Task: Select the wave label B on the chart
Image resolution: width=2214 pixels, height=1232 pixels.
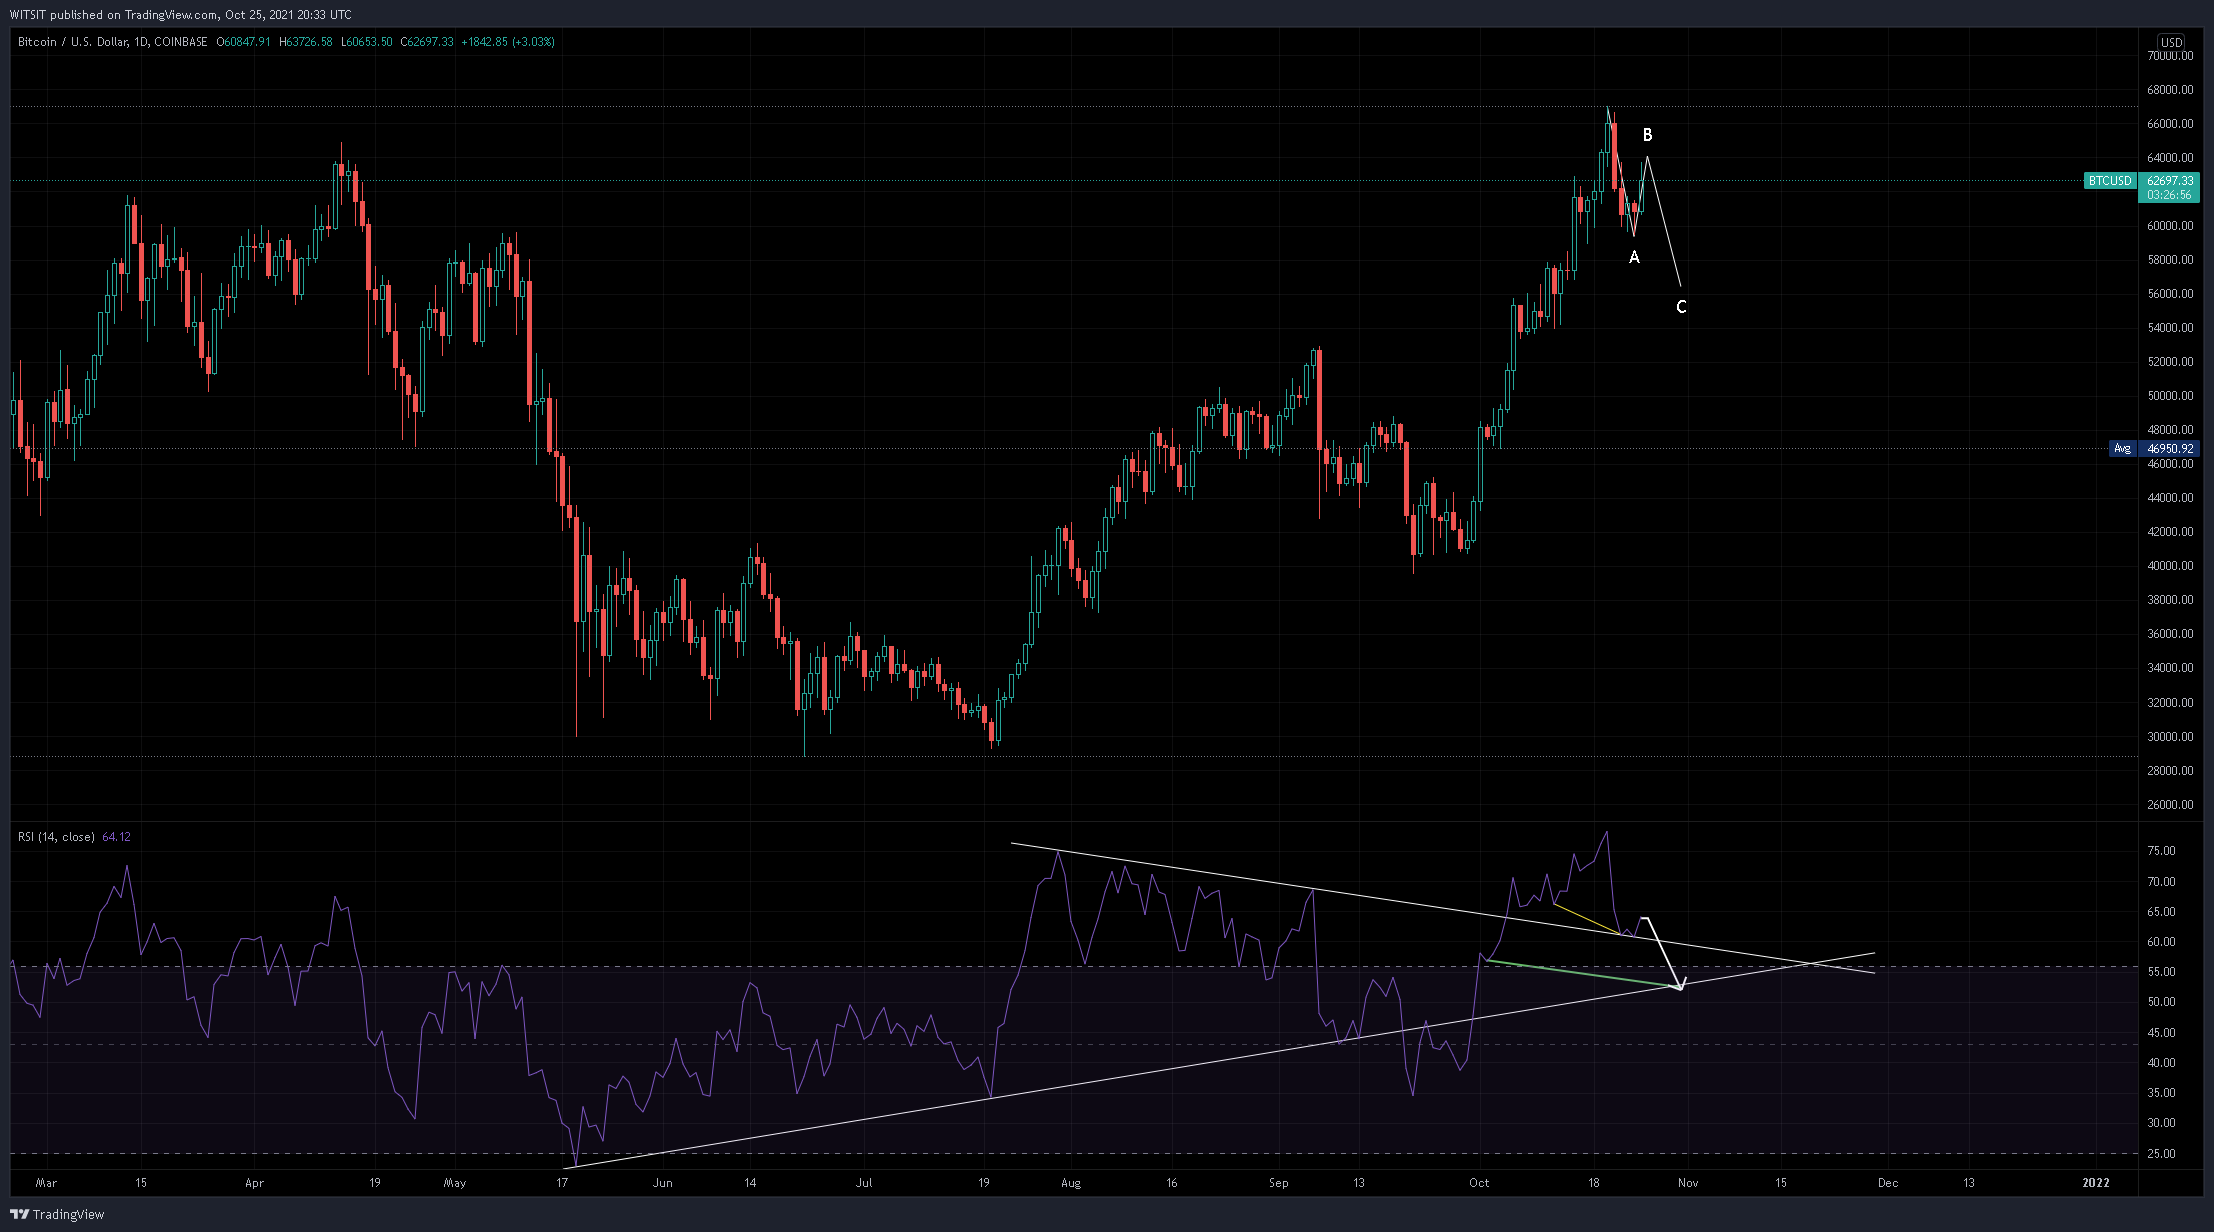Action: (1648, 135)
